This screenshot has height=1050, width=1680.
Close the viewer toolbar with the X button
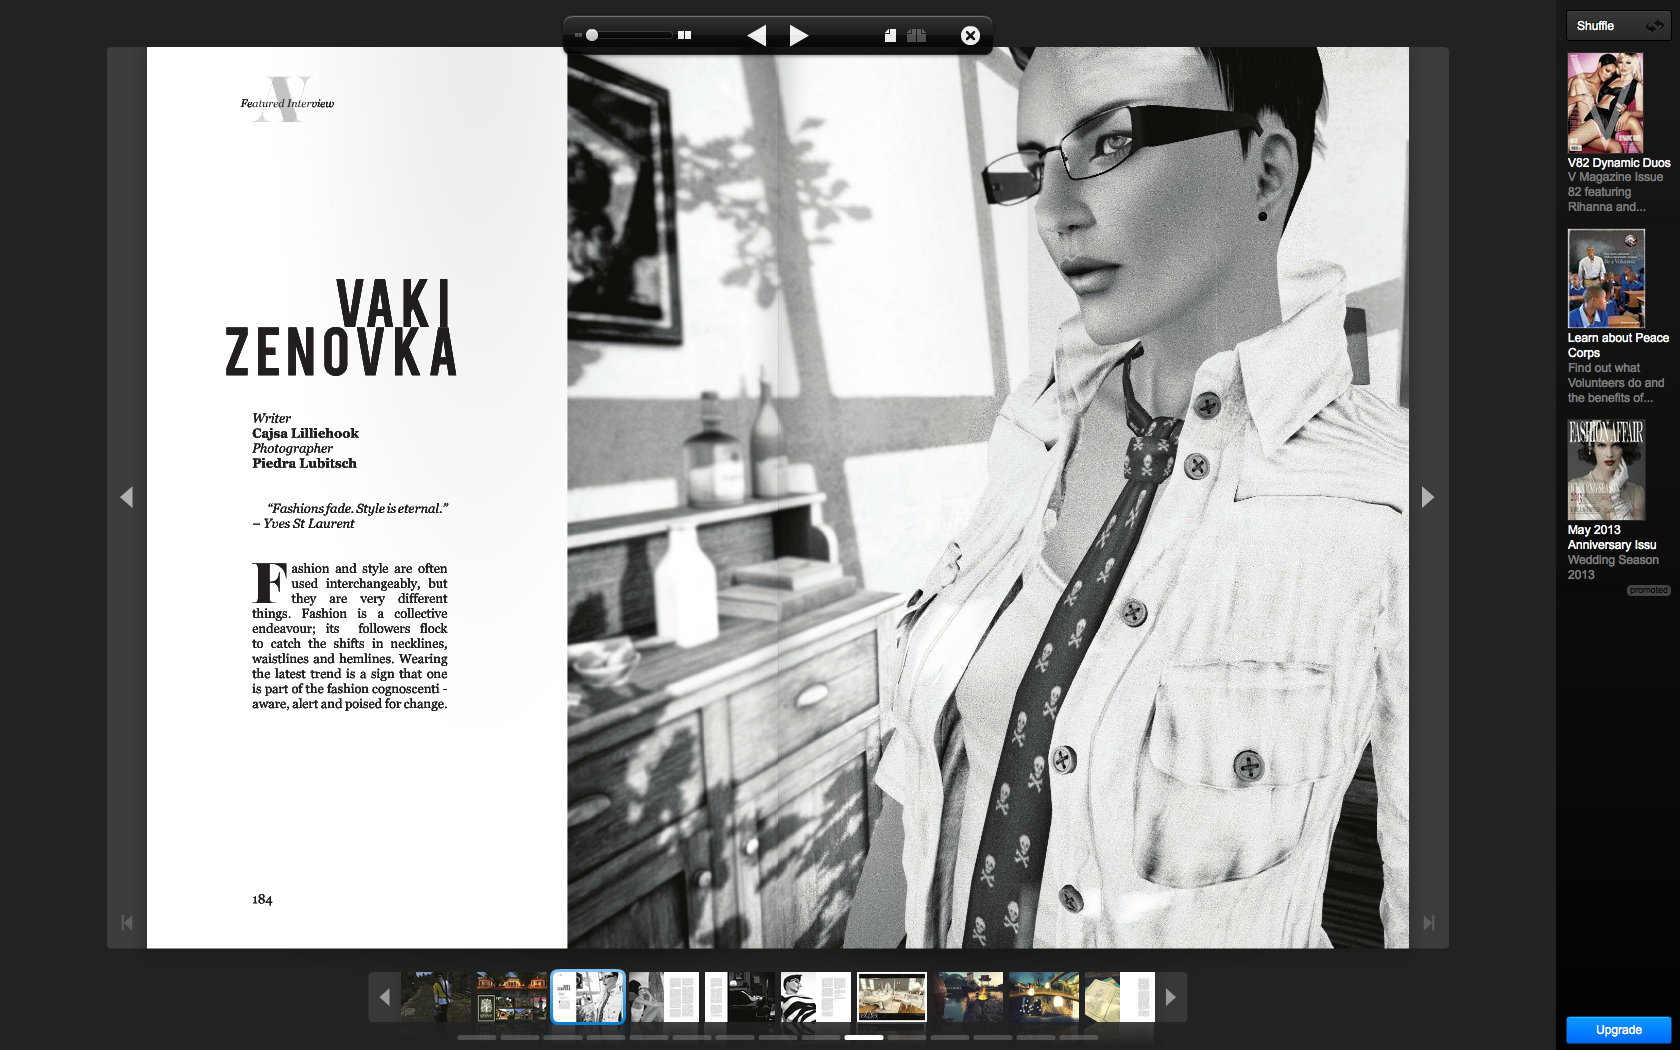click(x=969, y=35)
